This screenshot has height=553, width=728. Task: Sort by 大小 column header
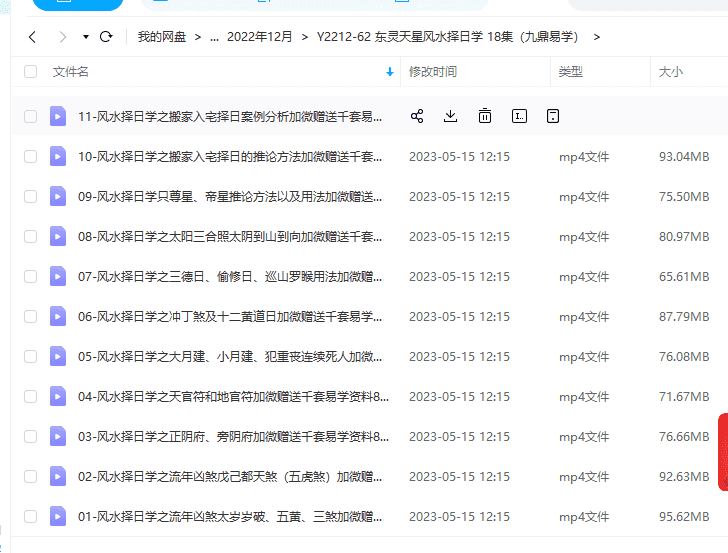click(671, 72)
